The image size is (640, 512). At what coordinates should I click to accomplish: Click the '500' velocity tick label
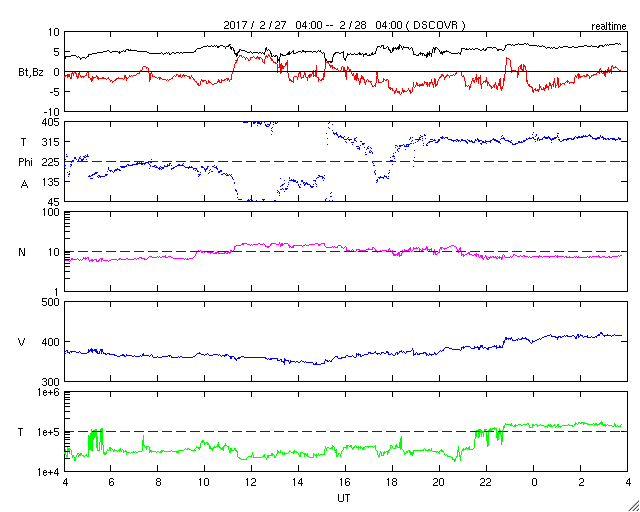[x=51, y=303]
